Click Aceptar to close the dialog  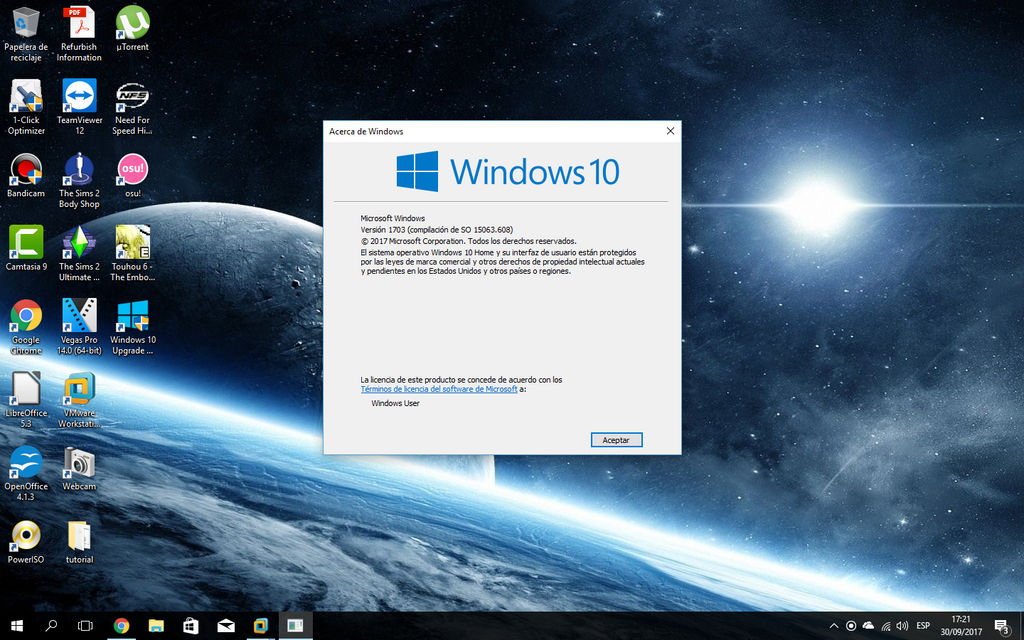click(616, 439)
